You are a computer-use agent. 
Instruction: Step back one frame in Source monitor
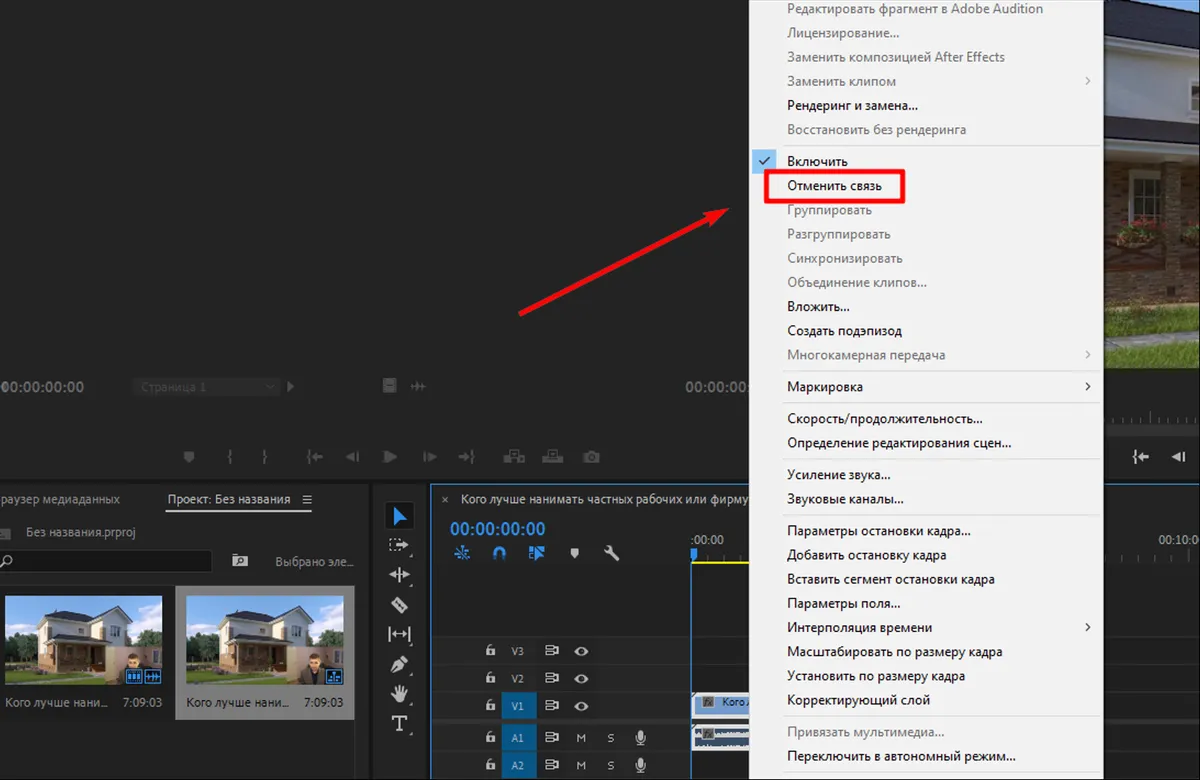352,457
